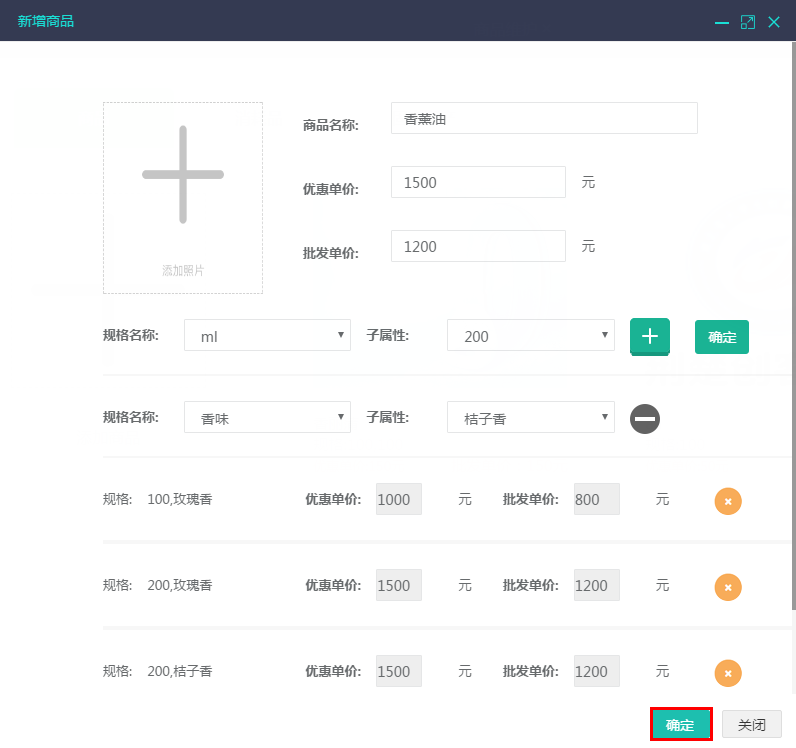Delete the 100,玫瑰香 specification entry

[x=728, y=500]
